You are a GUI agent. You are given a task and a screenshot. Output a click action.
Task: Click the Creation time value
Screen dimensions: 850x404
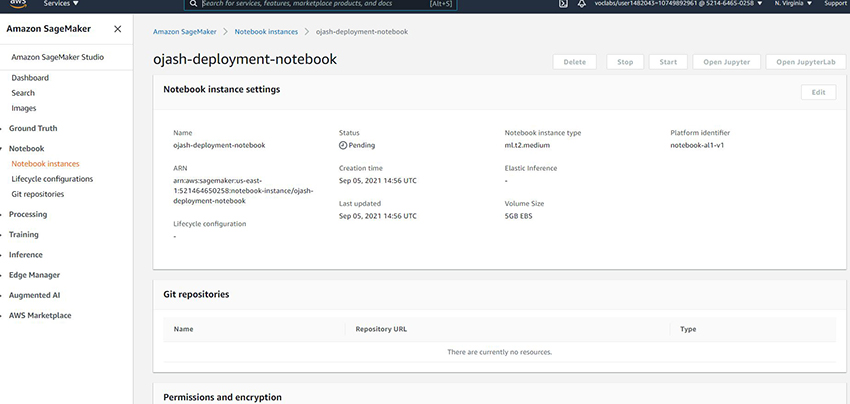378,181
